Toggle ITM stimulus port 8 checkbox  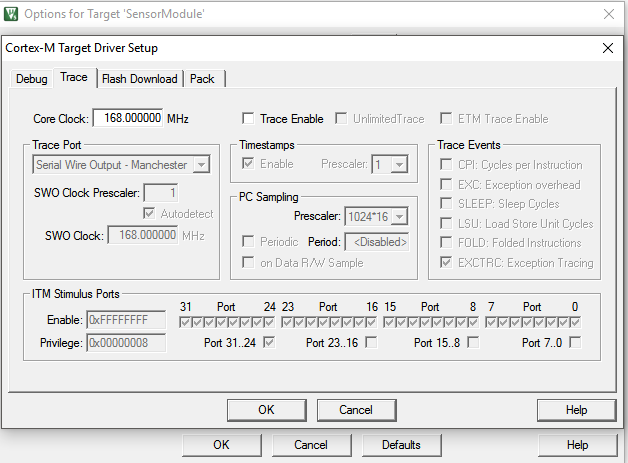(x=473, y=322)
